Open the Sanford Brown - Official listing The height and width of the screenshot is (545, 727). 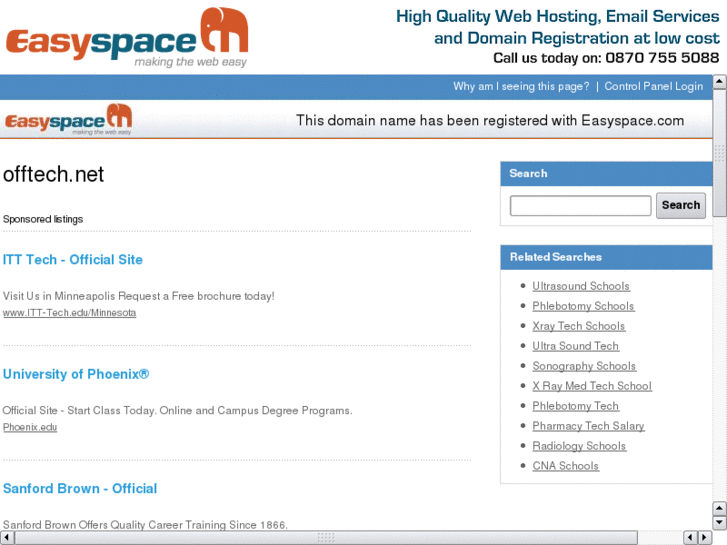click(80, 488)
